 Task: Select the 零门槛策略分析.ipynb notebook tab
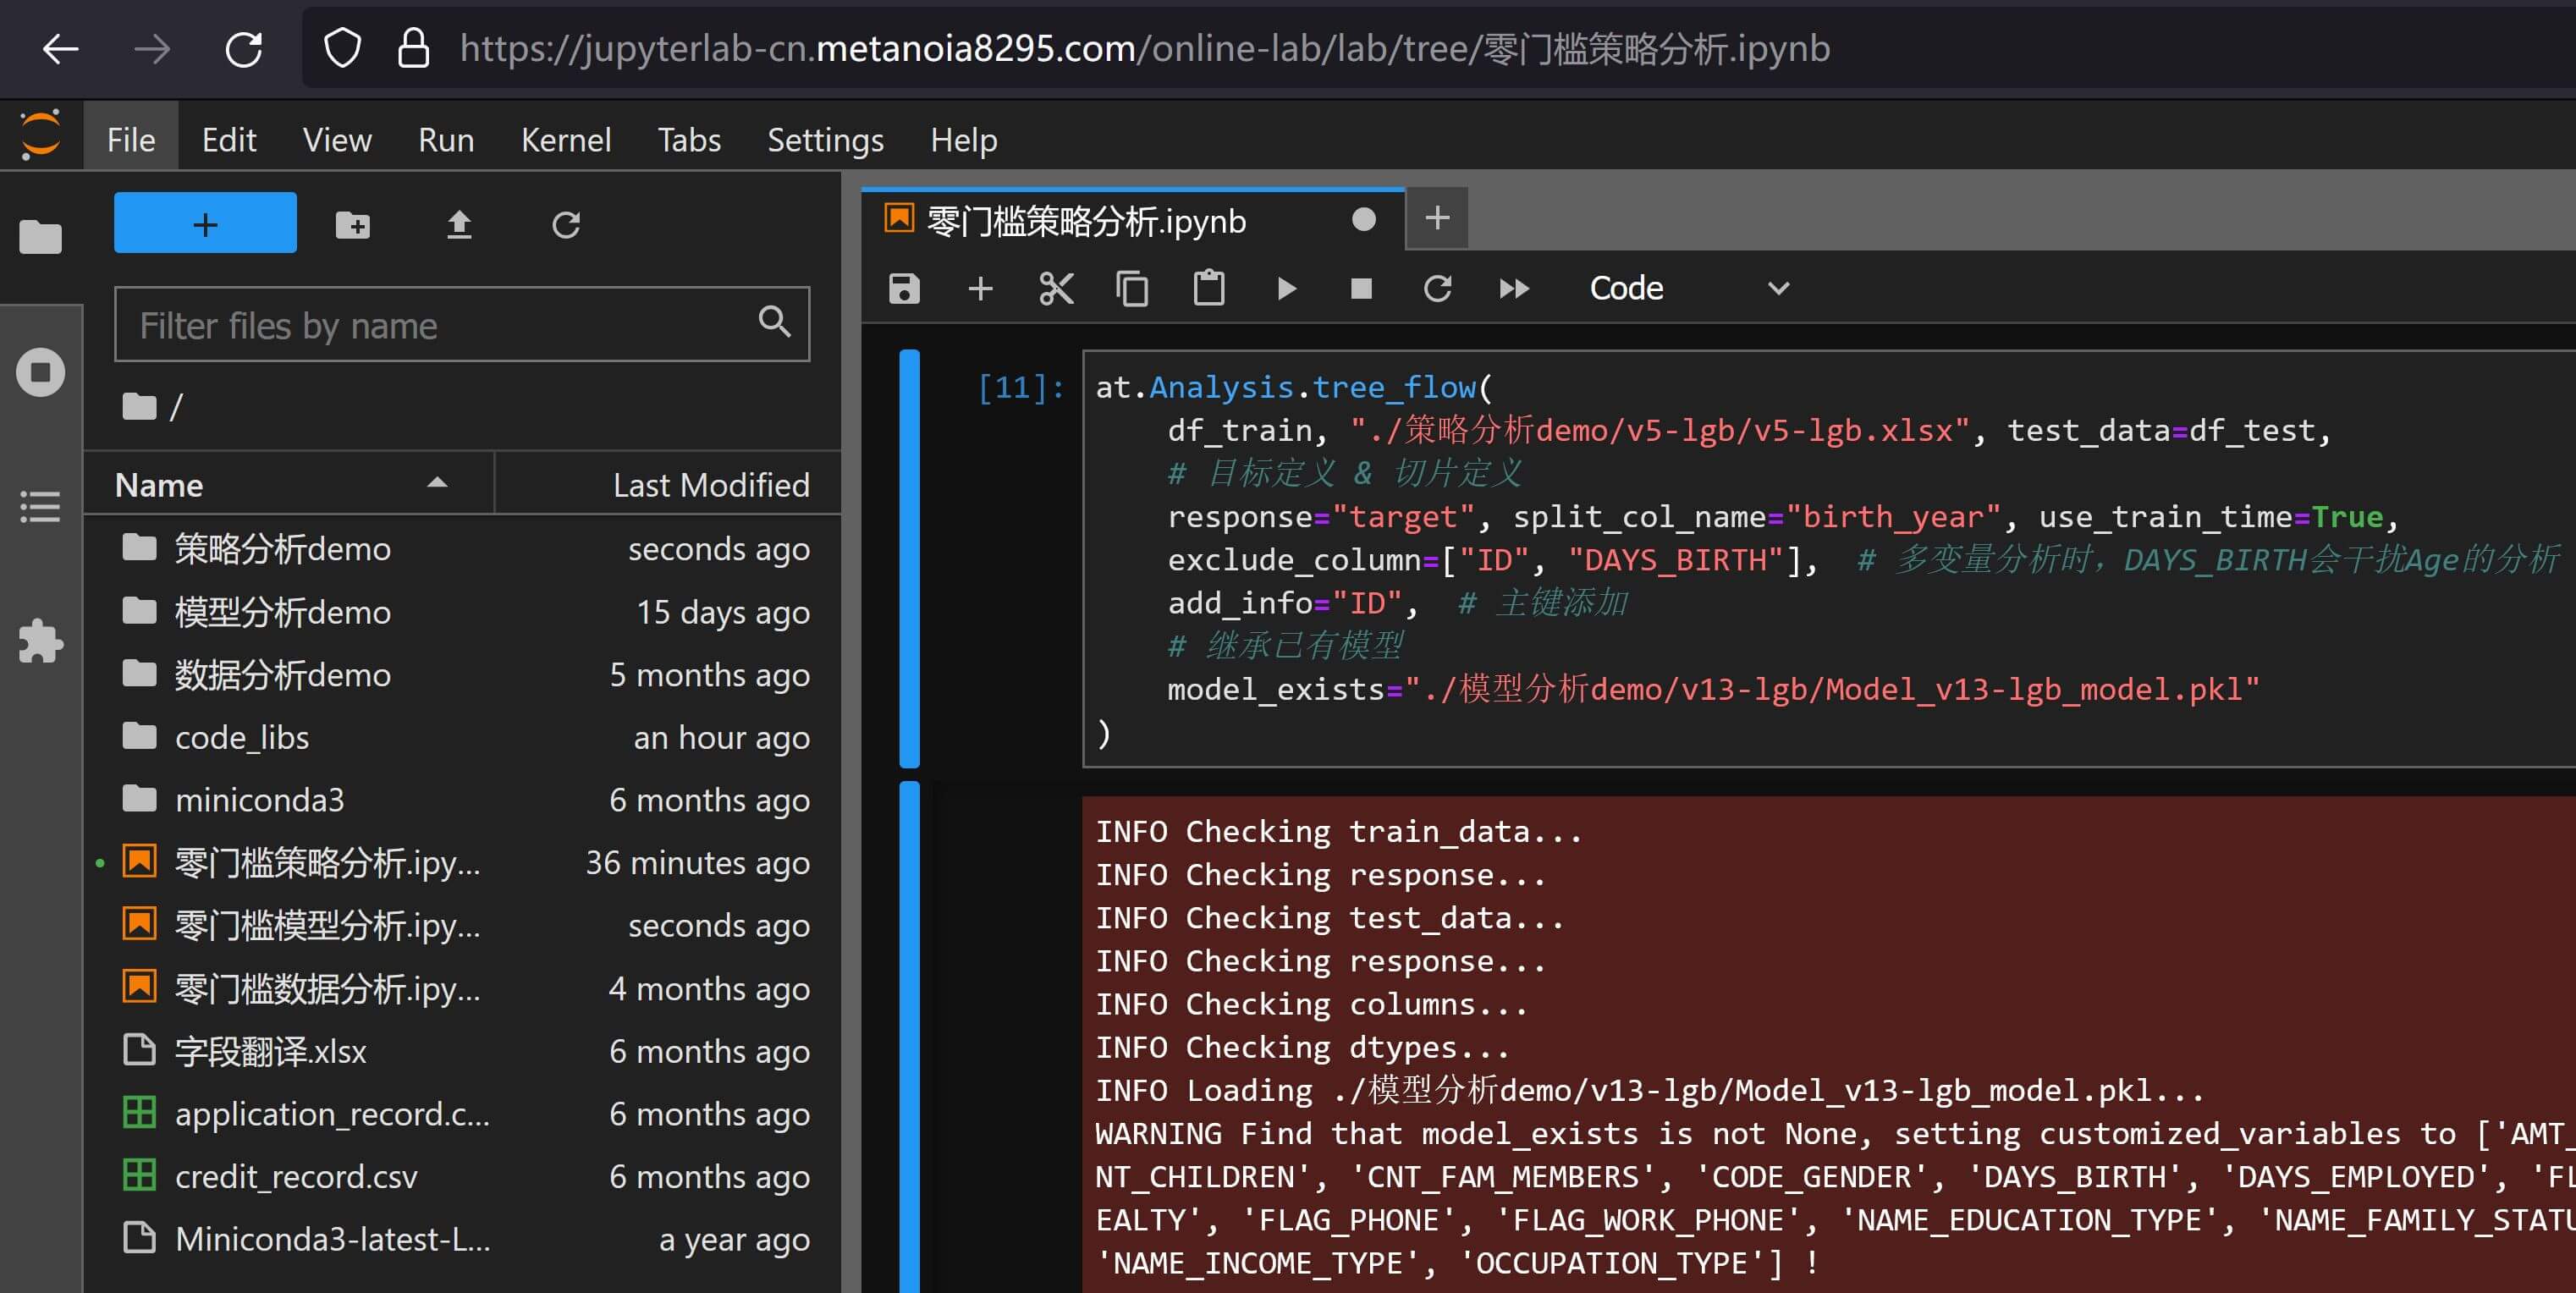coord(1086,220)
